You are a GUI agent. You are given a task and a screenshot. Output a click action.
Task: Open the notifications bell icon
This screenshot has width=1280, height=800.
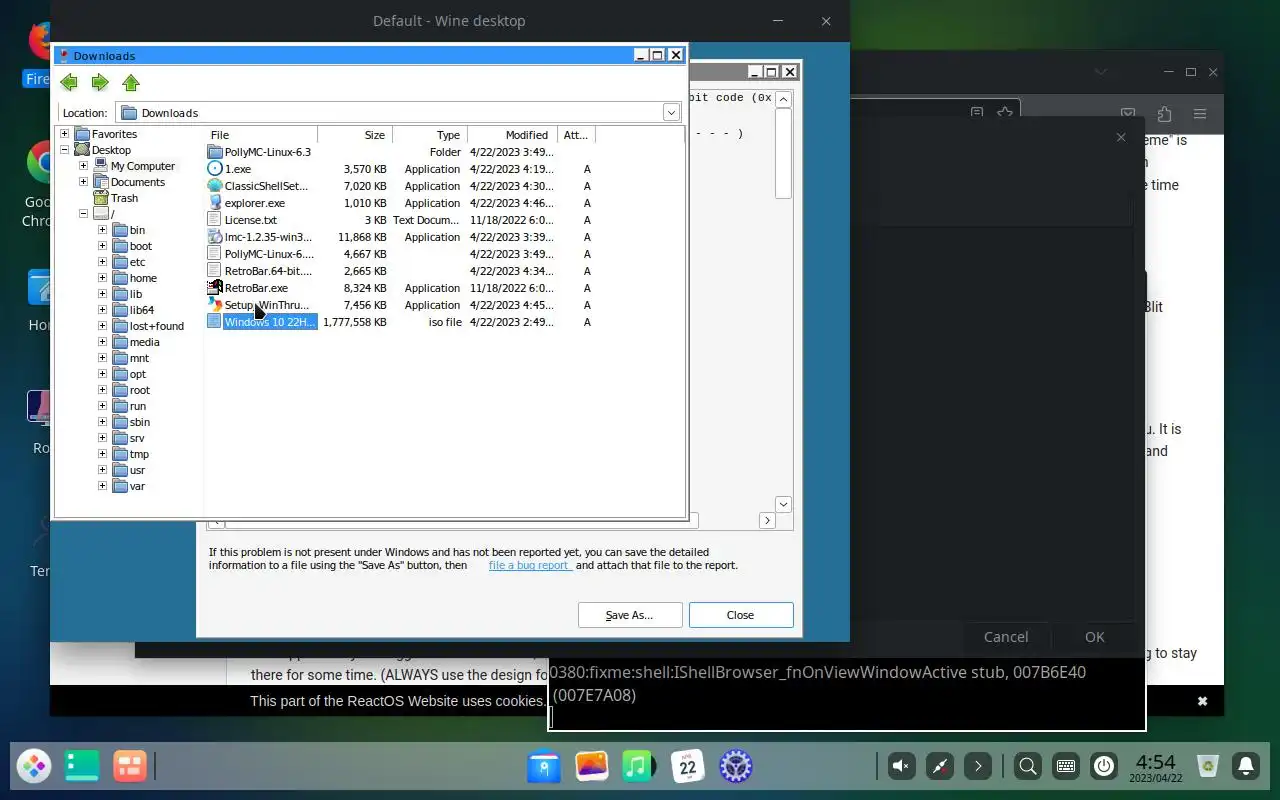coord(1246,766)
